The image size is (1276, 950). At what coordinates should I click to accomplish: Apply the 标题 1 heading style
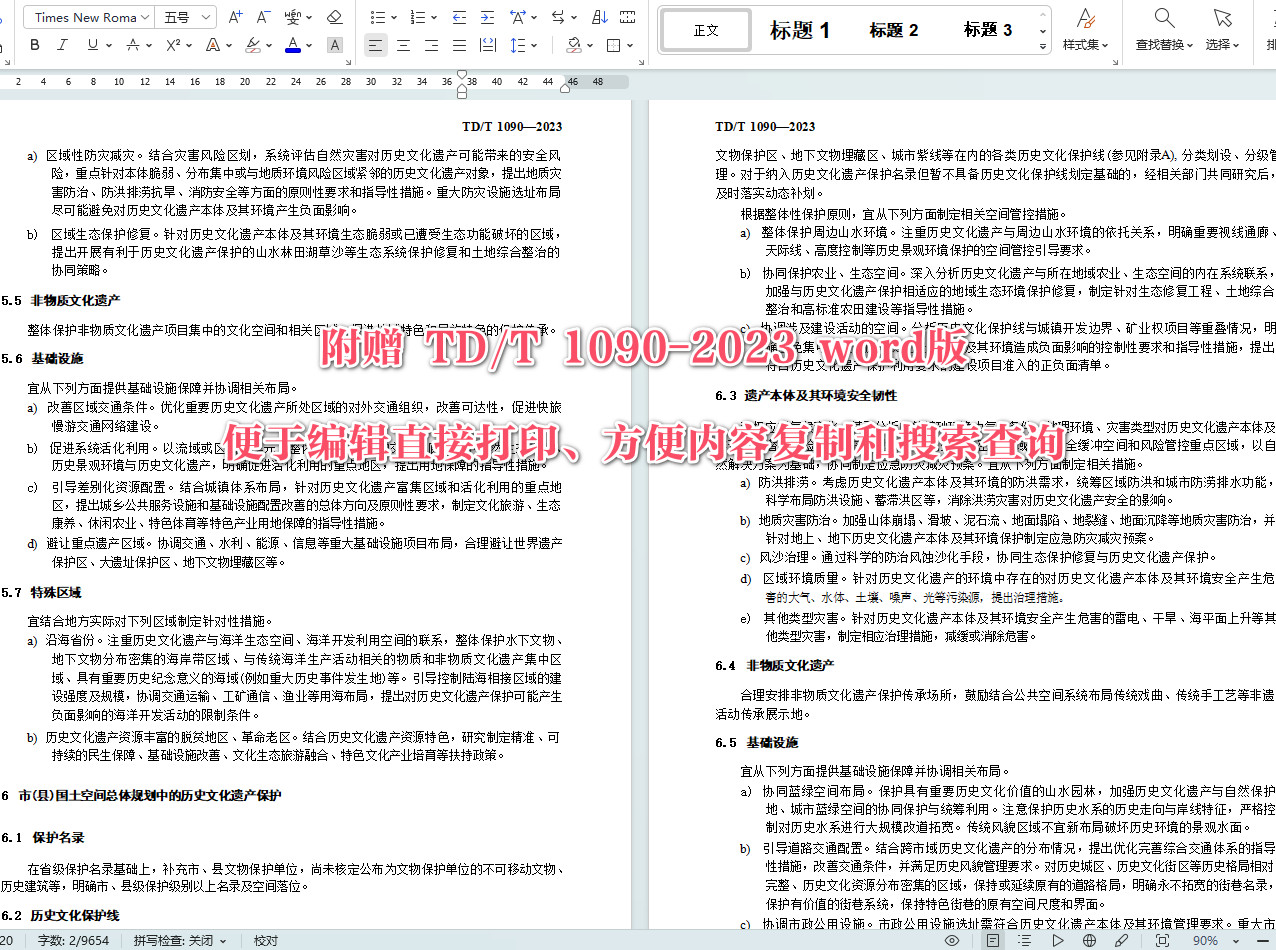tap(799, 30)
